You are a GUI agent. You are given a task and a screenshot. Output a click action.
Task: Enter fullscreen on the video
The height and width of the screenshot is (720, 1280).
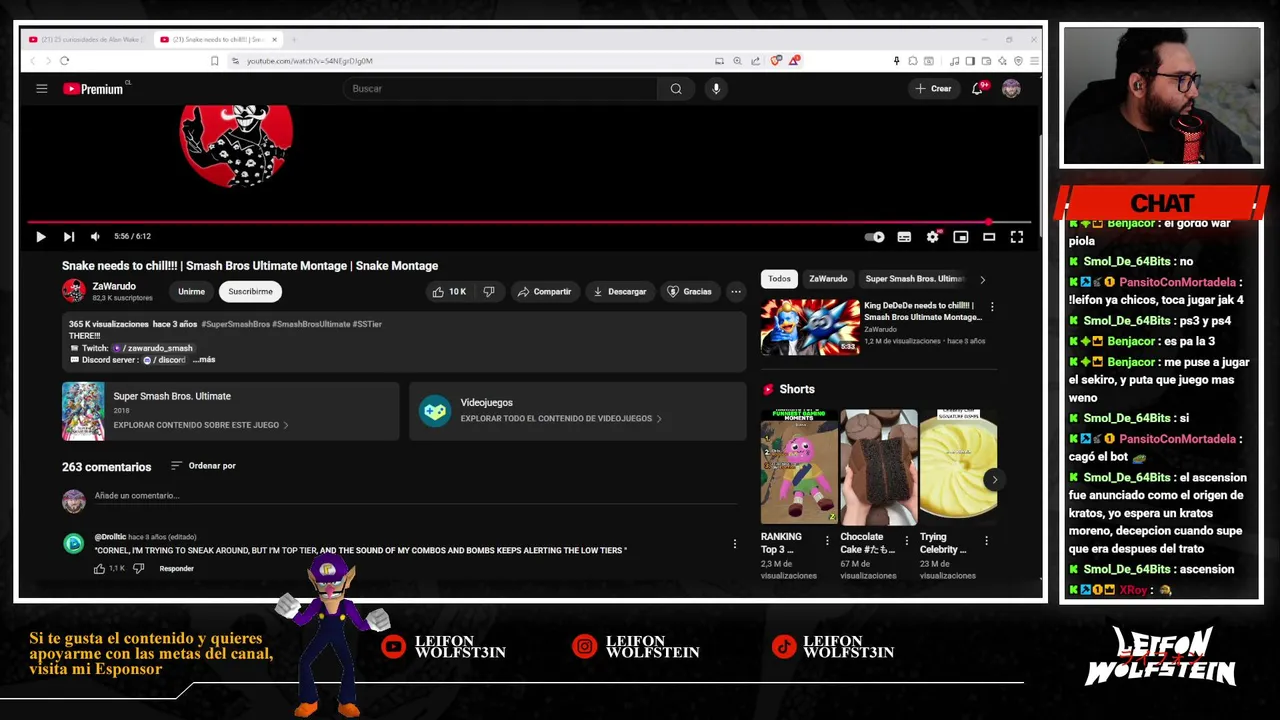pos(1016,237)
